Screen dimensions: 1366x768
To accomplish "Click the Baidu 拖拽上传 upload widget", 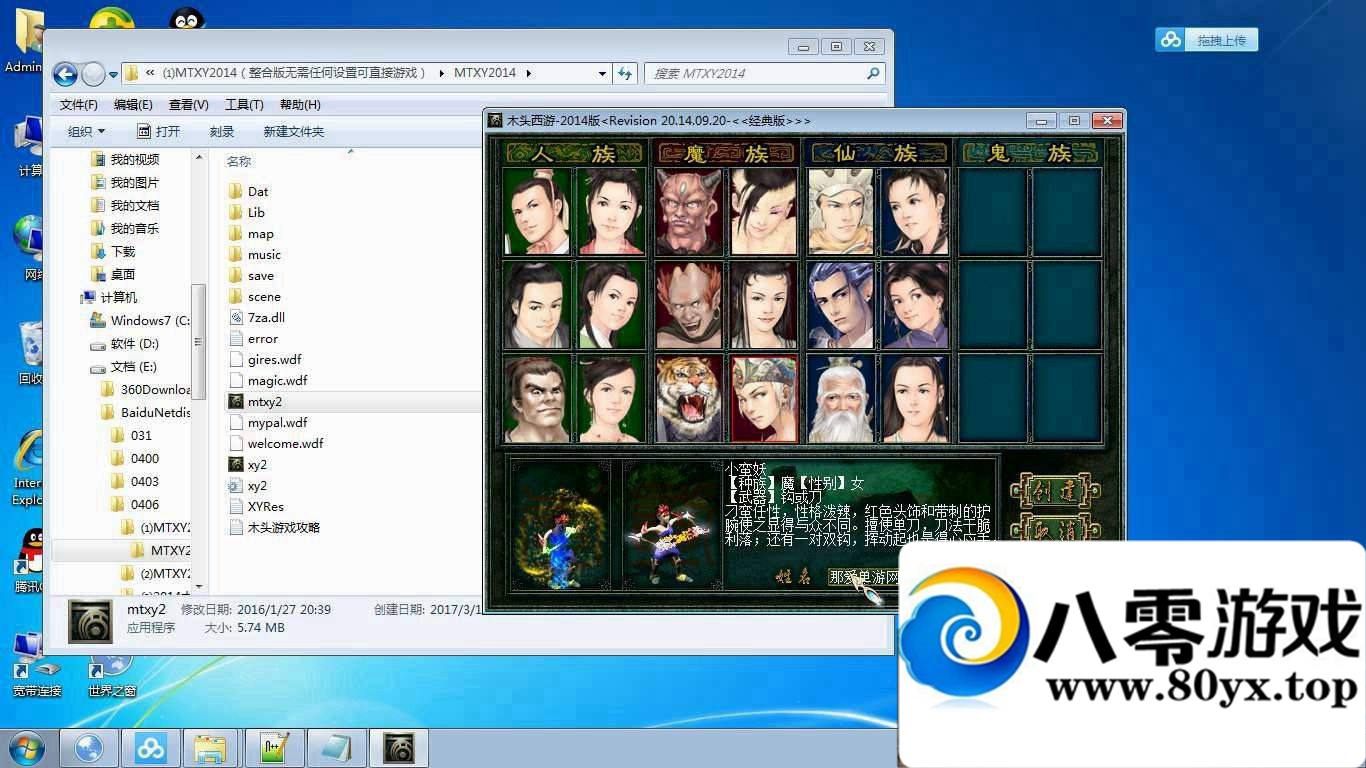I will (x=1206, y=40).
